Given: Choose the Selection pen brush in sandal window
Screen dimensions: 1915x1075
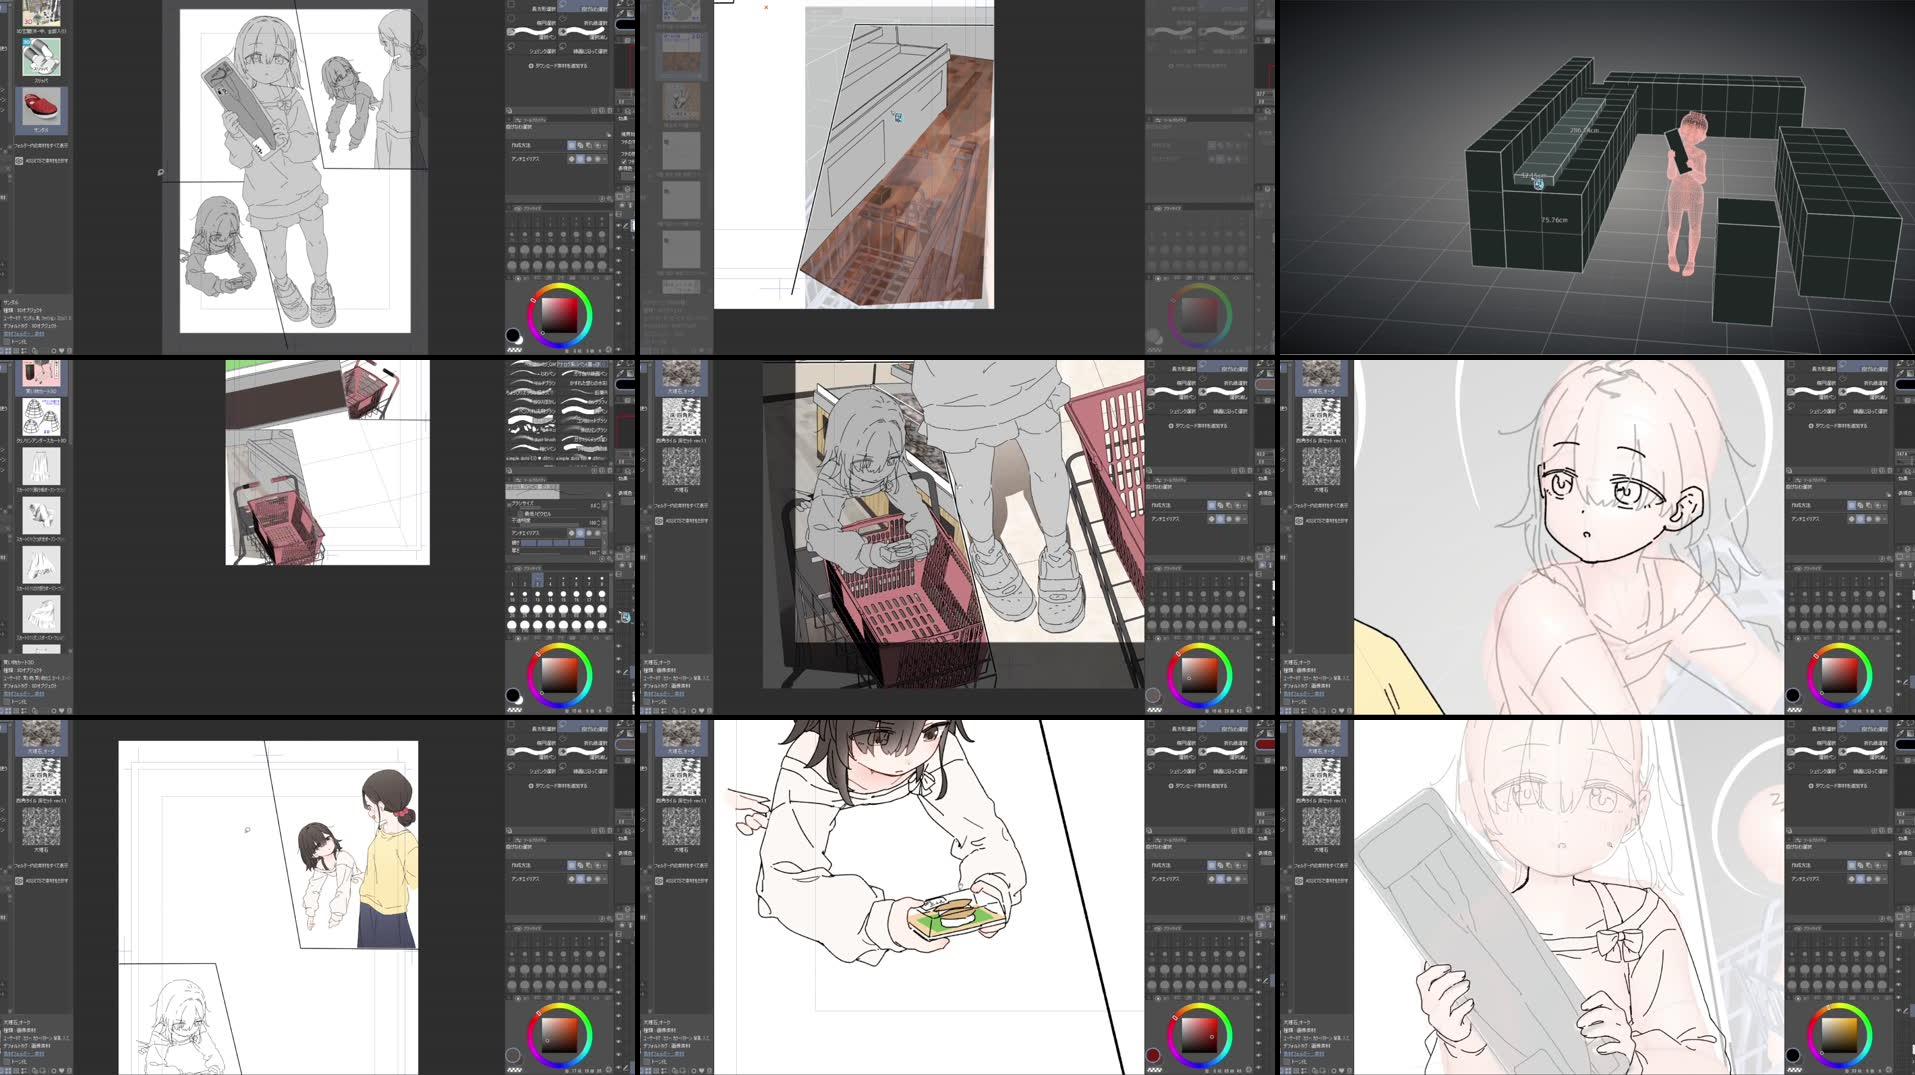Looking at the screenshot, I should tap(532, 35).
